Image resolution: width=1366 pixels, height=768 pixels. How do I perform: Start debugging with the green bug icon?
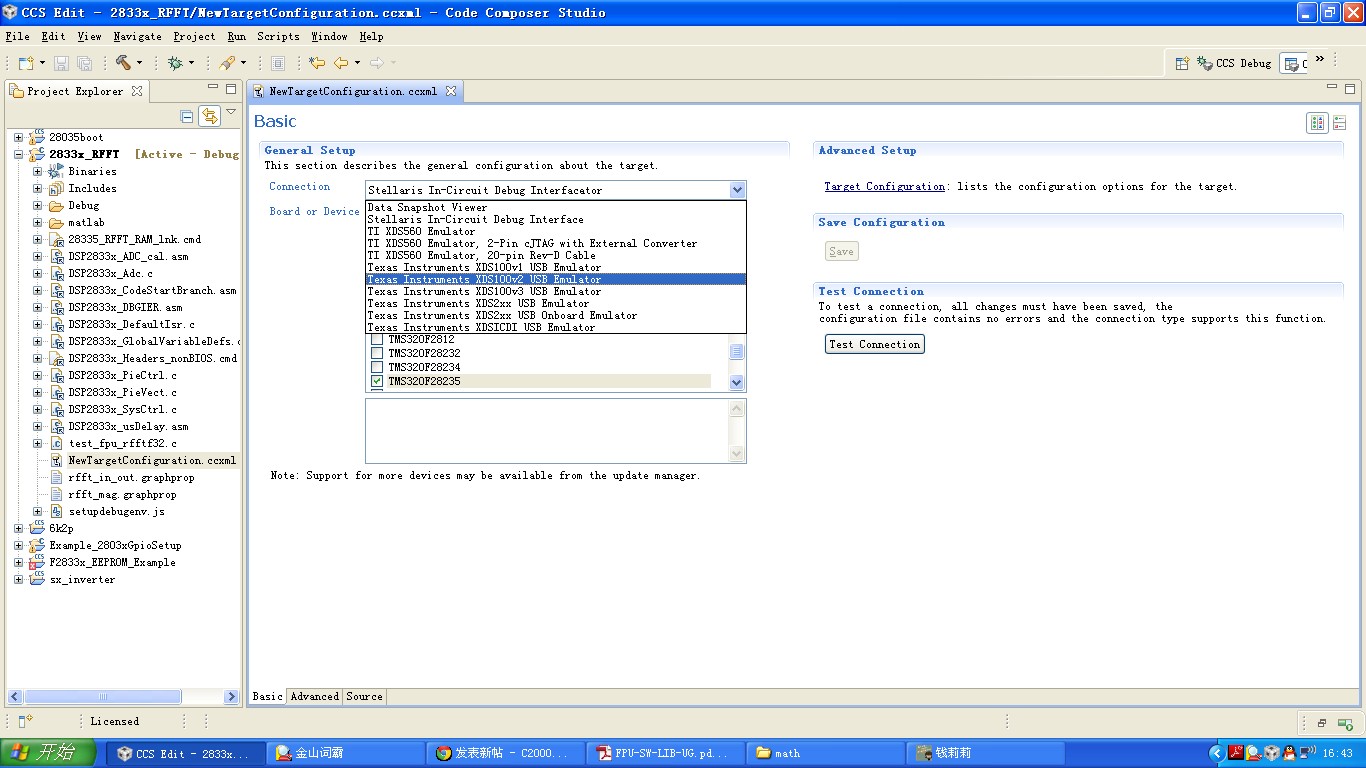(175, 63)
